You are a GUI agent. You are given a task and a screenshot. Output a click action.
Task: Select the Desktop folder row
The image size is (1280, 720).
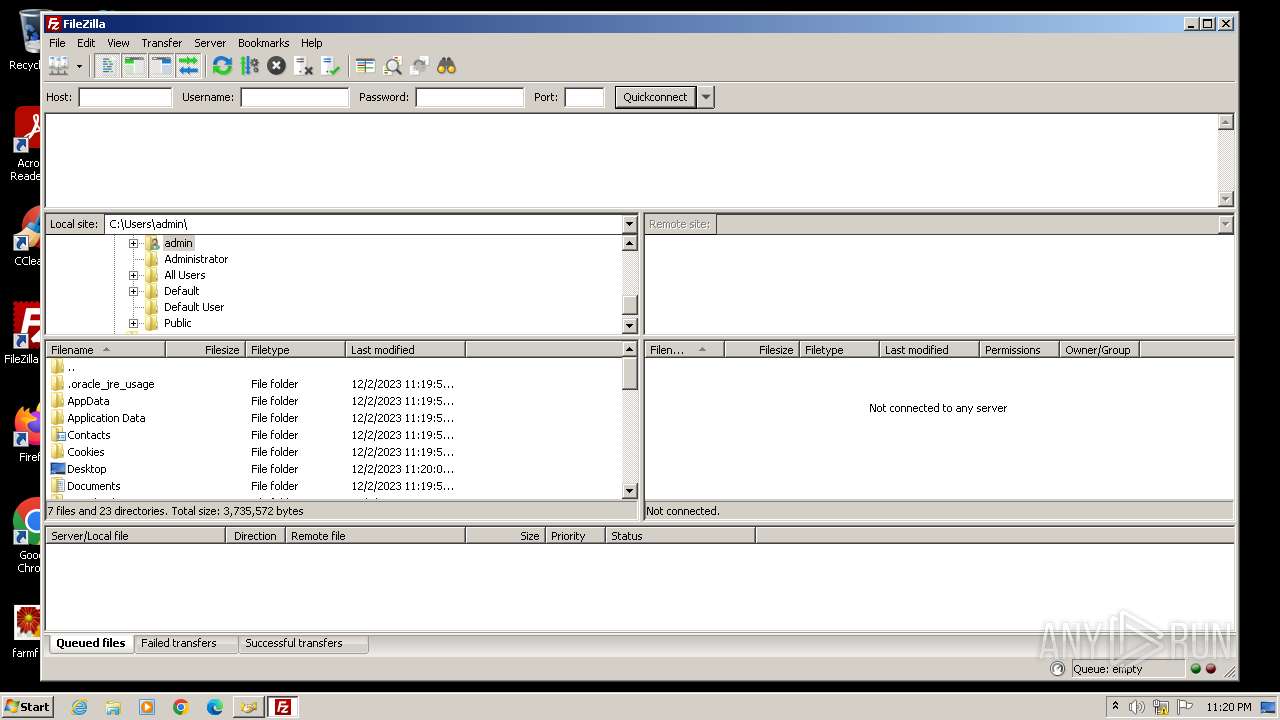334,469
